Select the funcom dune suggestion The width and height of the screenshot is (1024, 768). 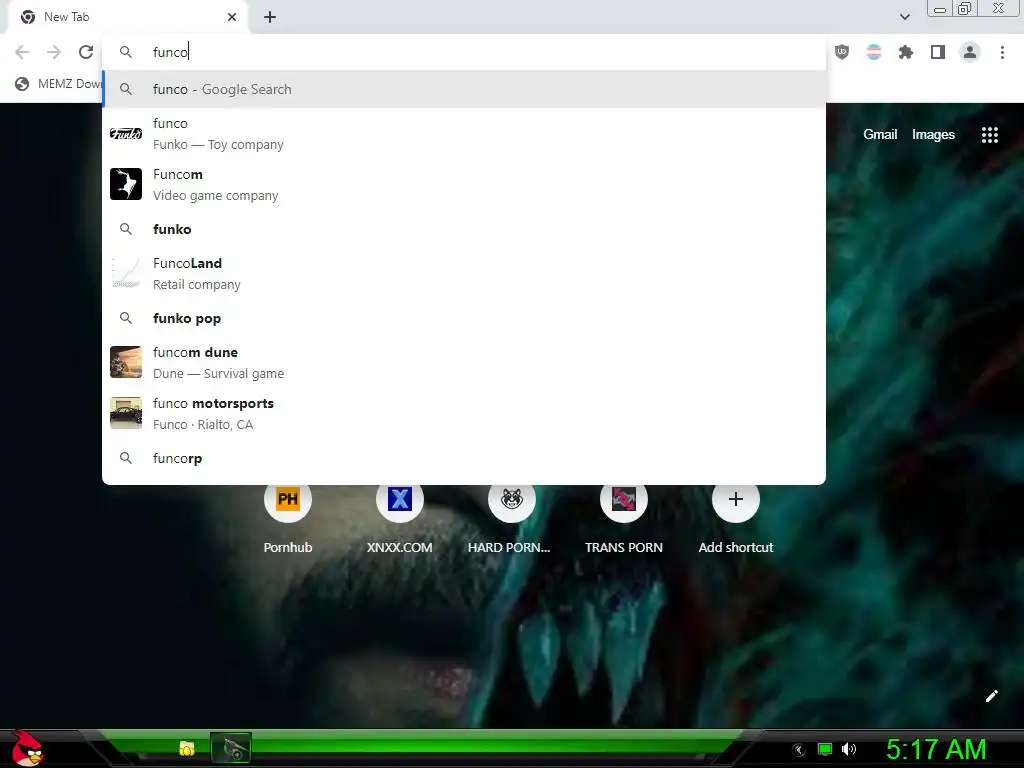coord(464,362)
